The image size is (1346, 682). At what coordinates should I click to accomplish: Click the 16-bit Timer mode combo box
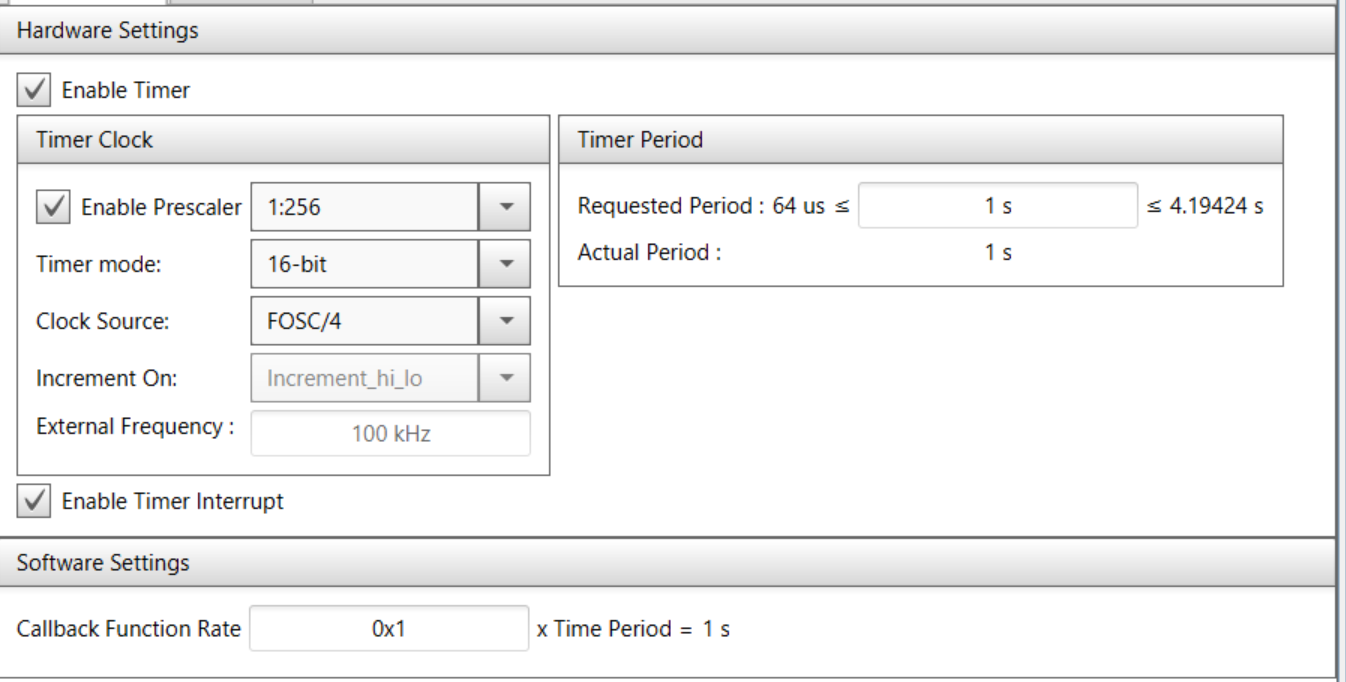point(364,264)
